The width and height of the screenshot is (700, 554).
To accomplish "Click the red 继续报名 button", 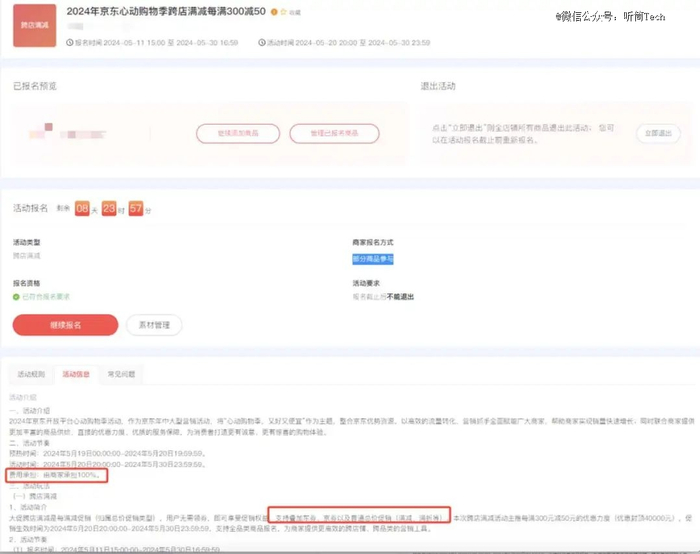I will pyautogui.click(x=65, y=325).
